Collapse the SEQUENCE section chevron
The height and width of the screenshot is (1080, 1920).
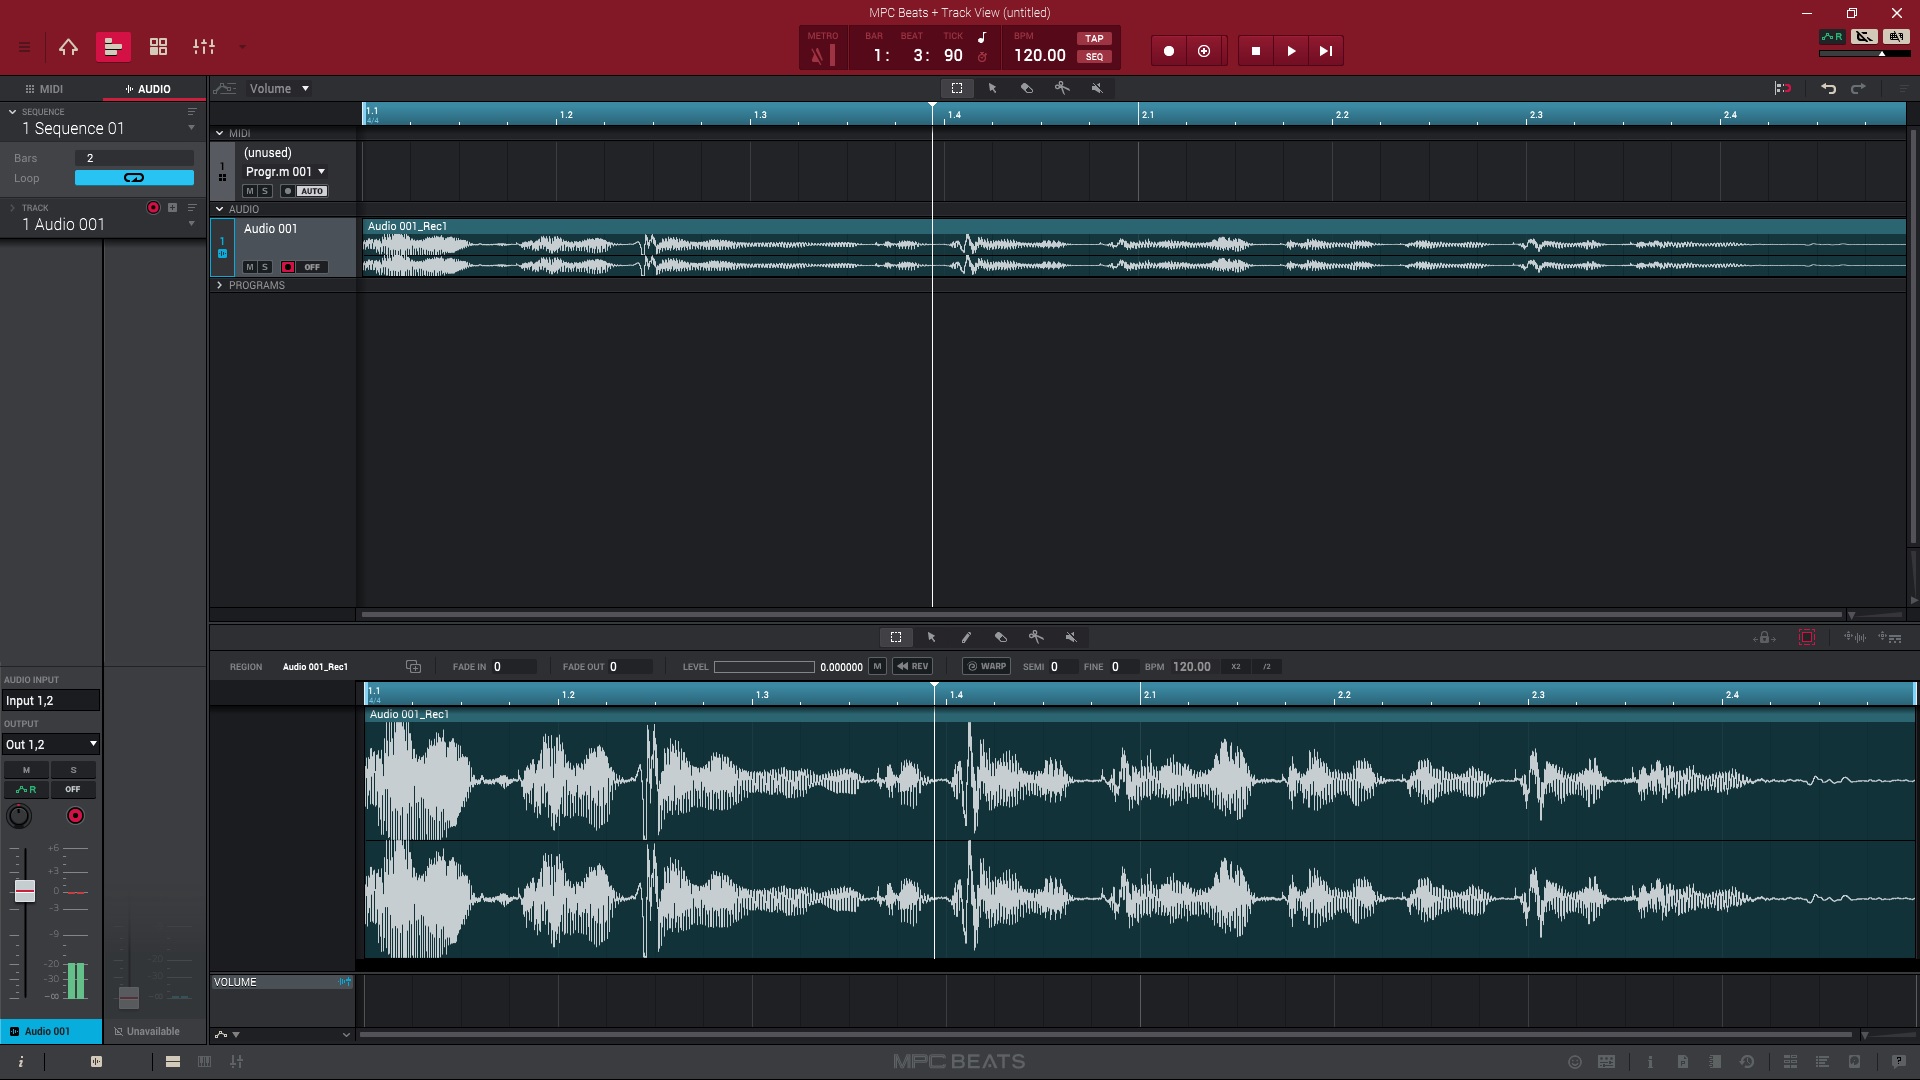click(12, 112)
